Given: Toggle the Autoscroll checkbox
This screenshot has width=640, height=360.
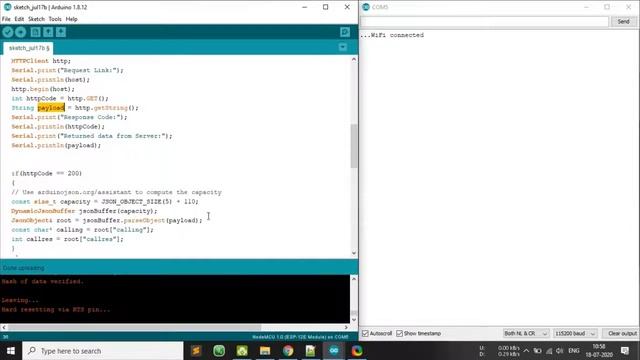Looking at the screenshot, I should coord(365,333).
